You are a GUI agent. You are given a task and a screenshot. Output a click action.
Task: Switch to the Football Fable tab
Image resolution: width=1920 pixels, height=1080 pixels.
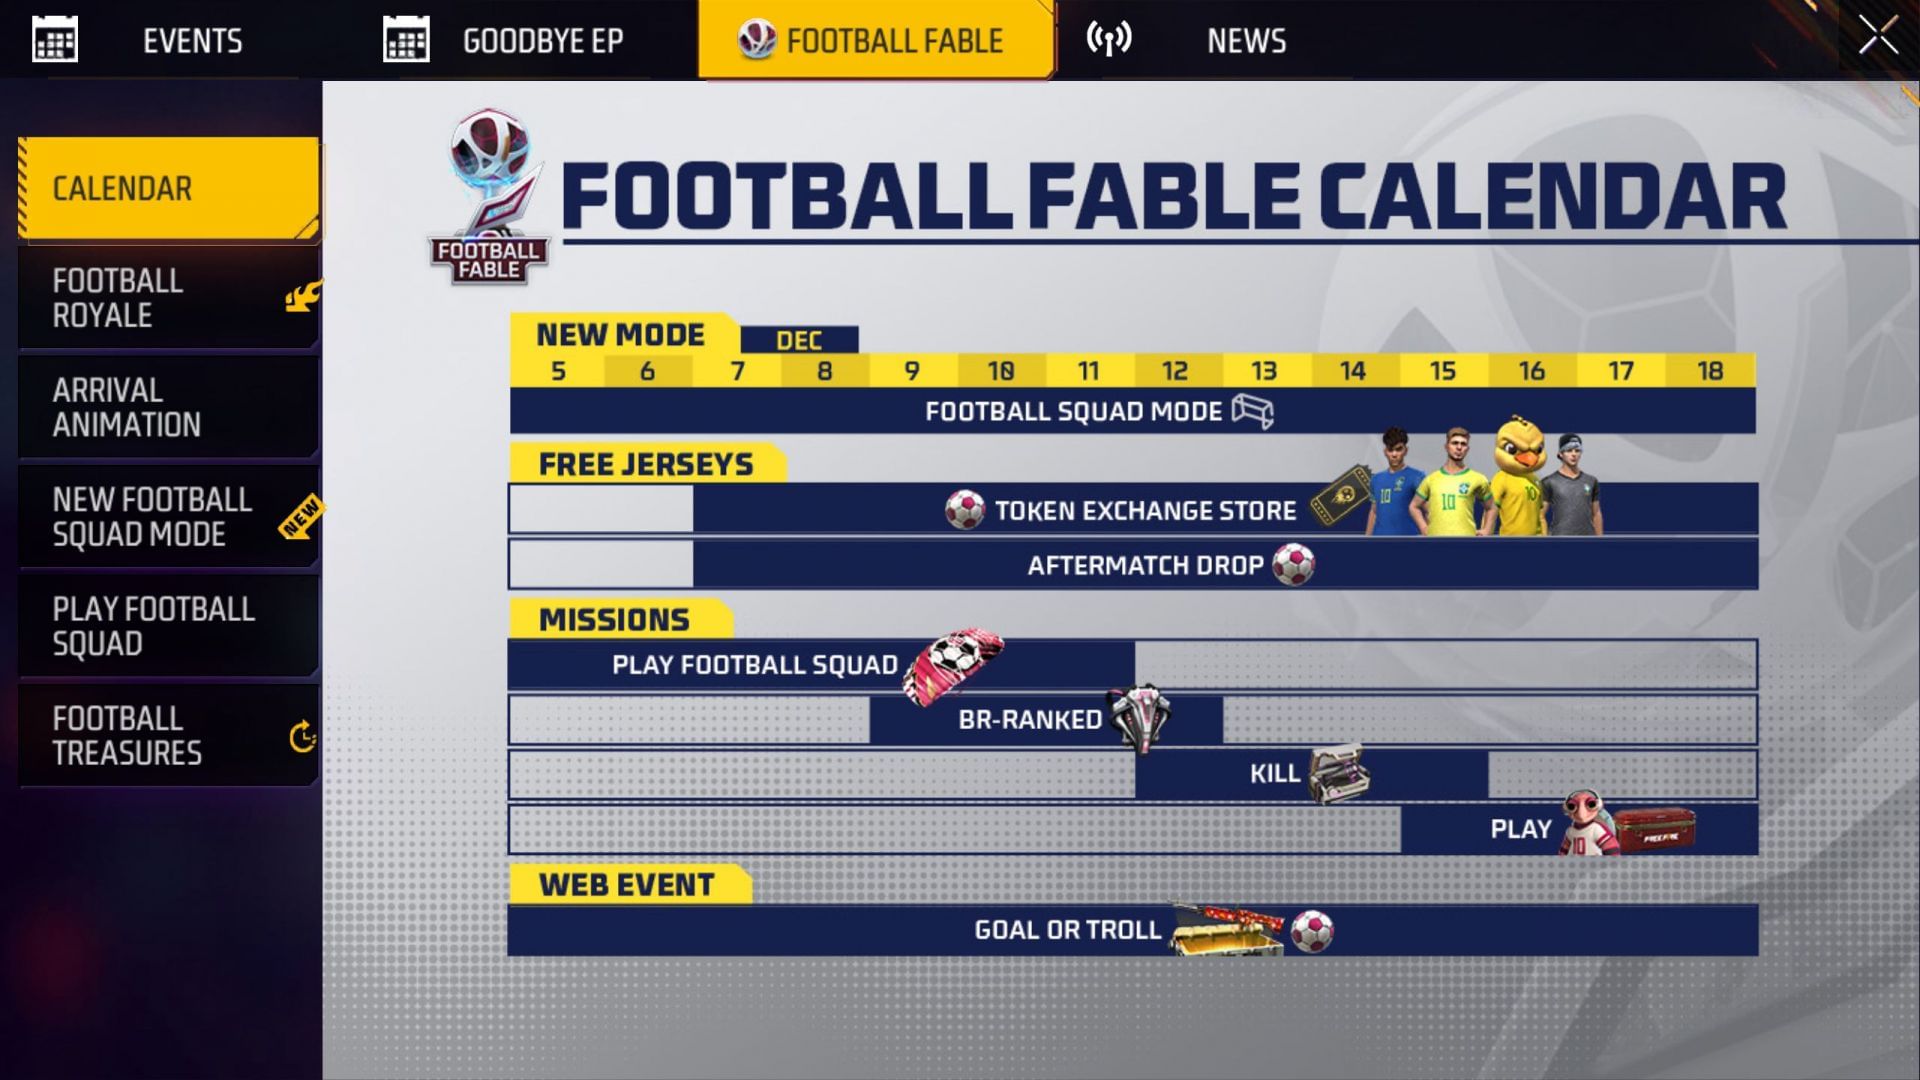874,40
